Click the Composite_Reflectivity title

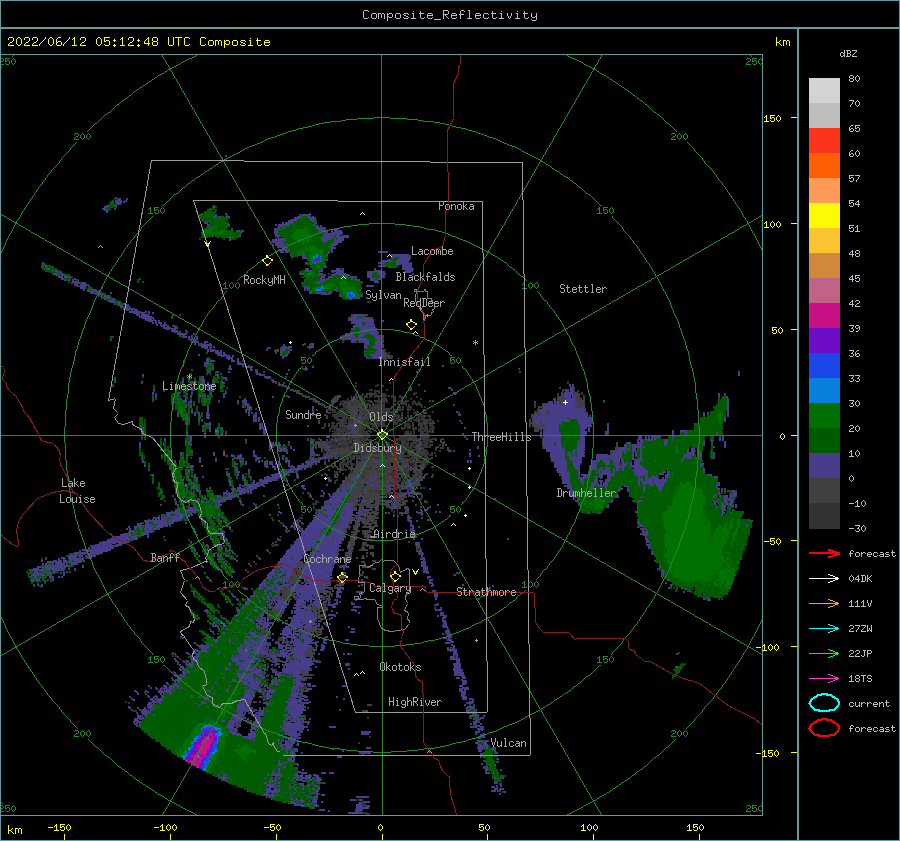point(450,15)
